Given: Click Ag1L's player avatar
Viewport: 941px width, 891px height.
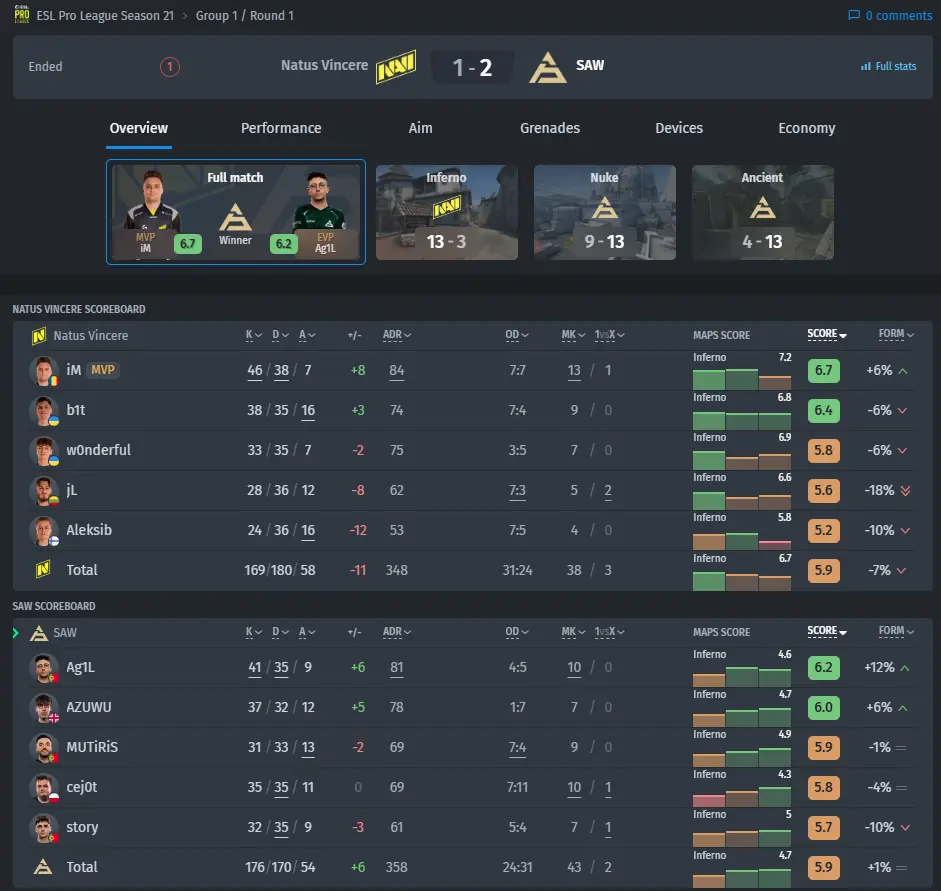Looking at the screenshot, I should 44,668.
